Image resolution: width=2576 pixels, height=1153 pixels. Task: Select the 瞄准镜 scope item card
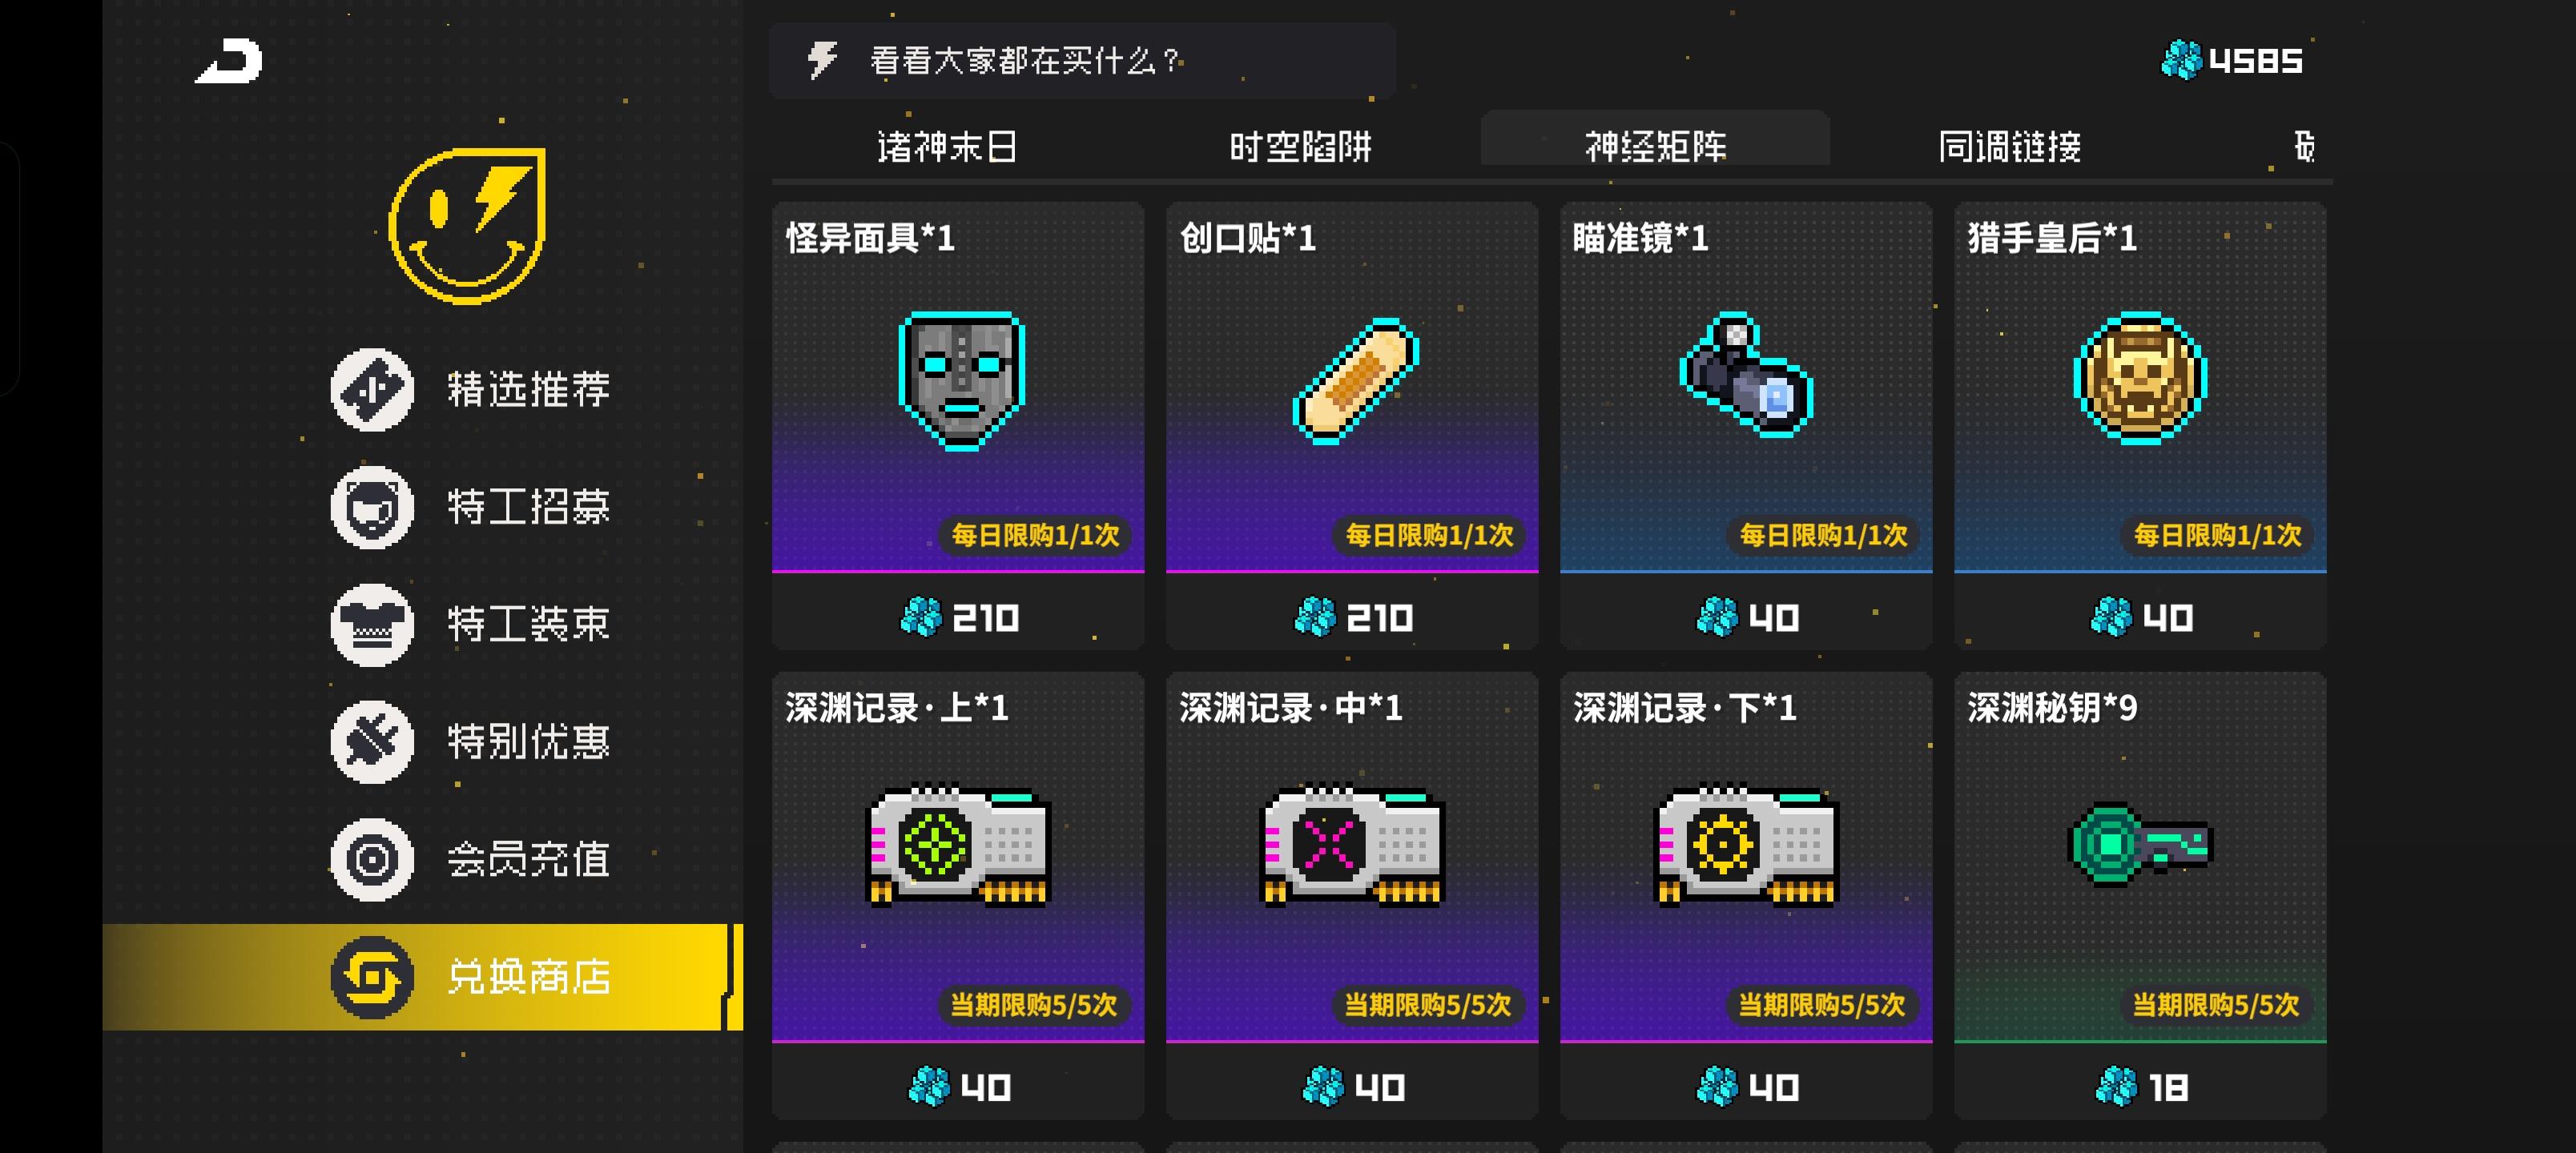(1746, 426)
